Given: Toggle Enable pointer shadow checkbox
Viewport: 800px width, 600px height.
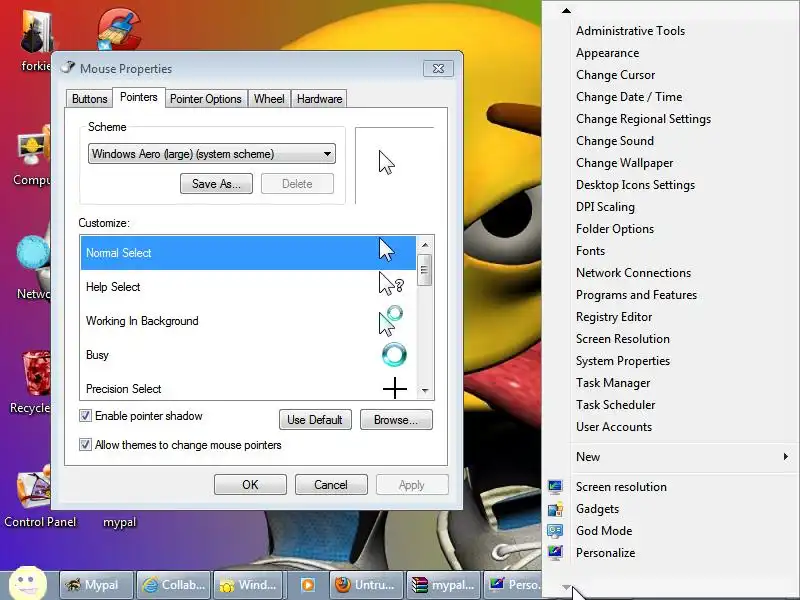Looking at the screenshot, I should coord(86,416).
